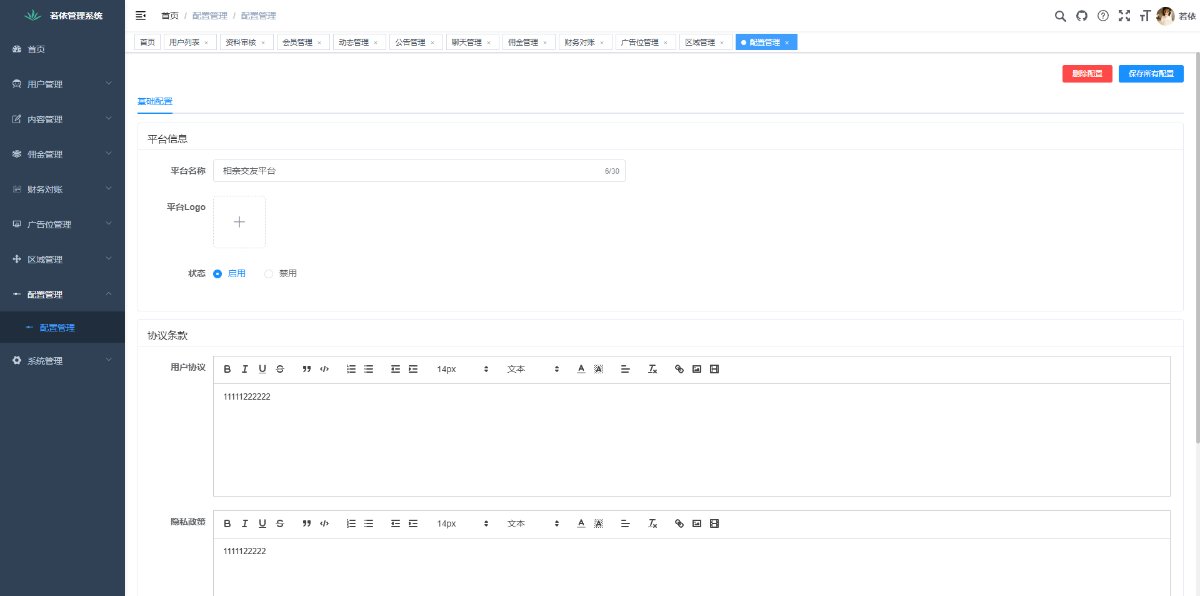
Task: Collapse the sidebar with the hamburger icon
Action: click(140, 15)
